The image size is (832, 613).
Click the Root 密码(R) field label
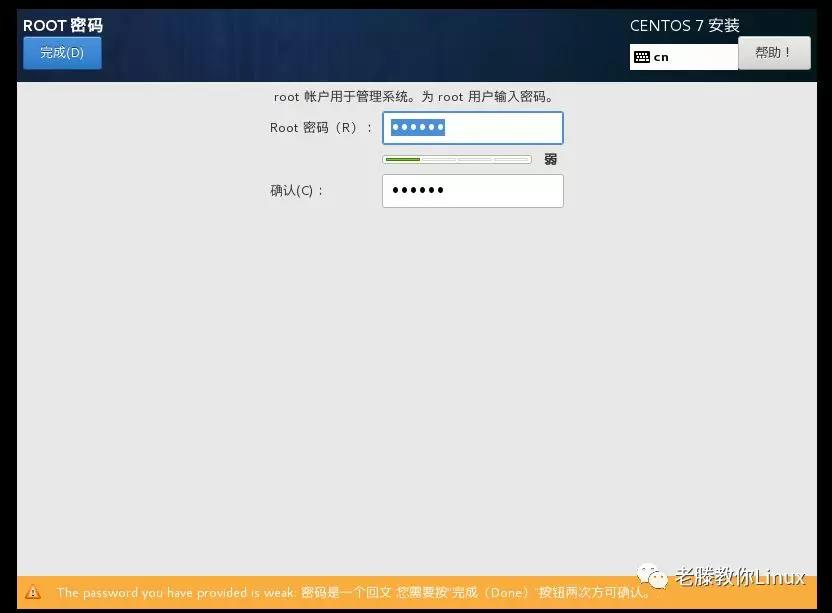(320, 128)
